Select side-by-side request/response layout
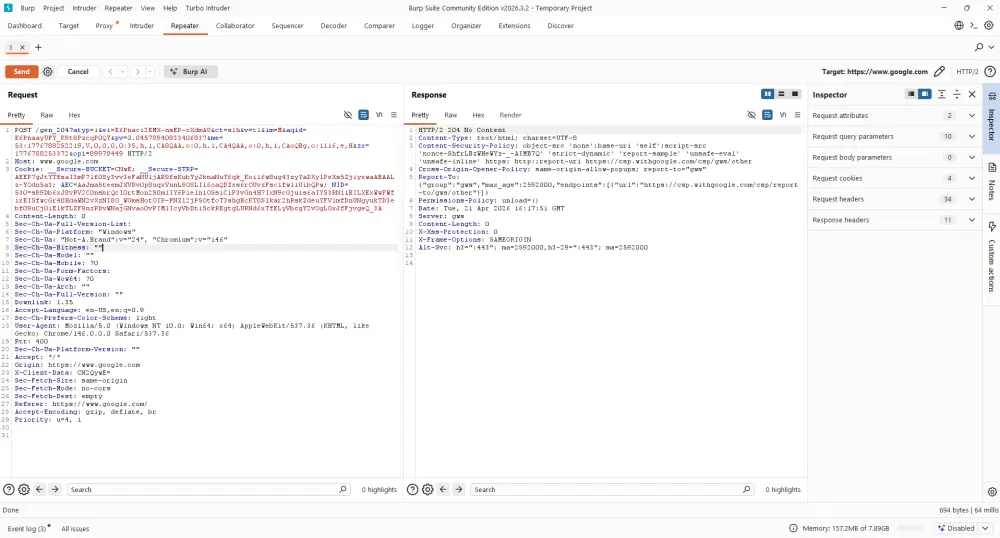The image size is (1000, 538). pos(768,94)
